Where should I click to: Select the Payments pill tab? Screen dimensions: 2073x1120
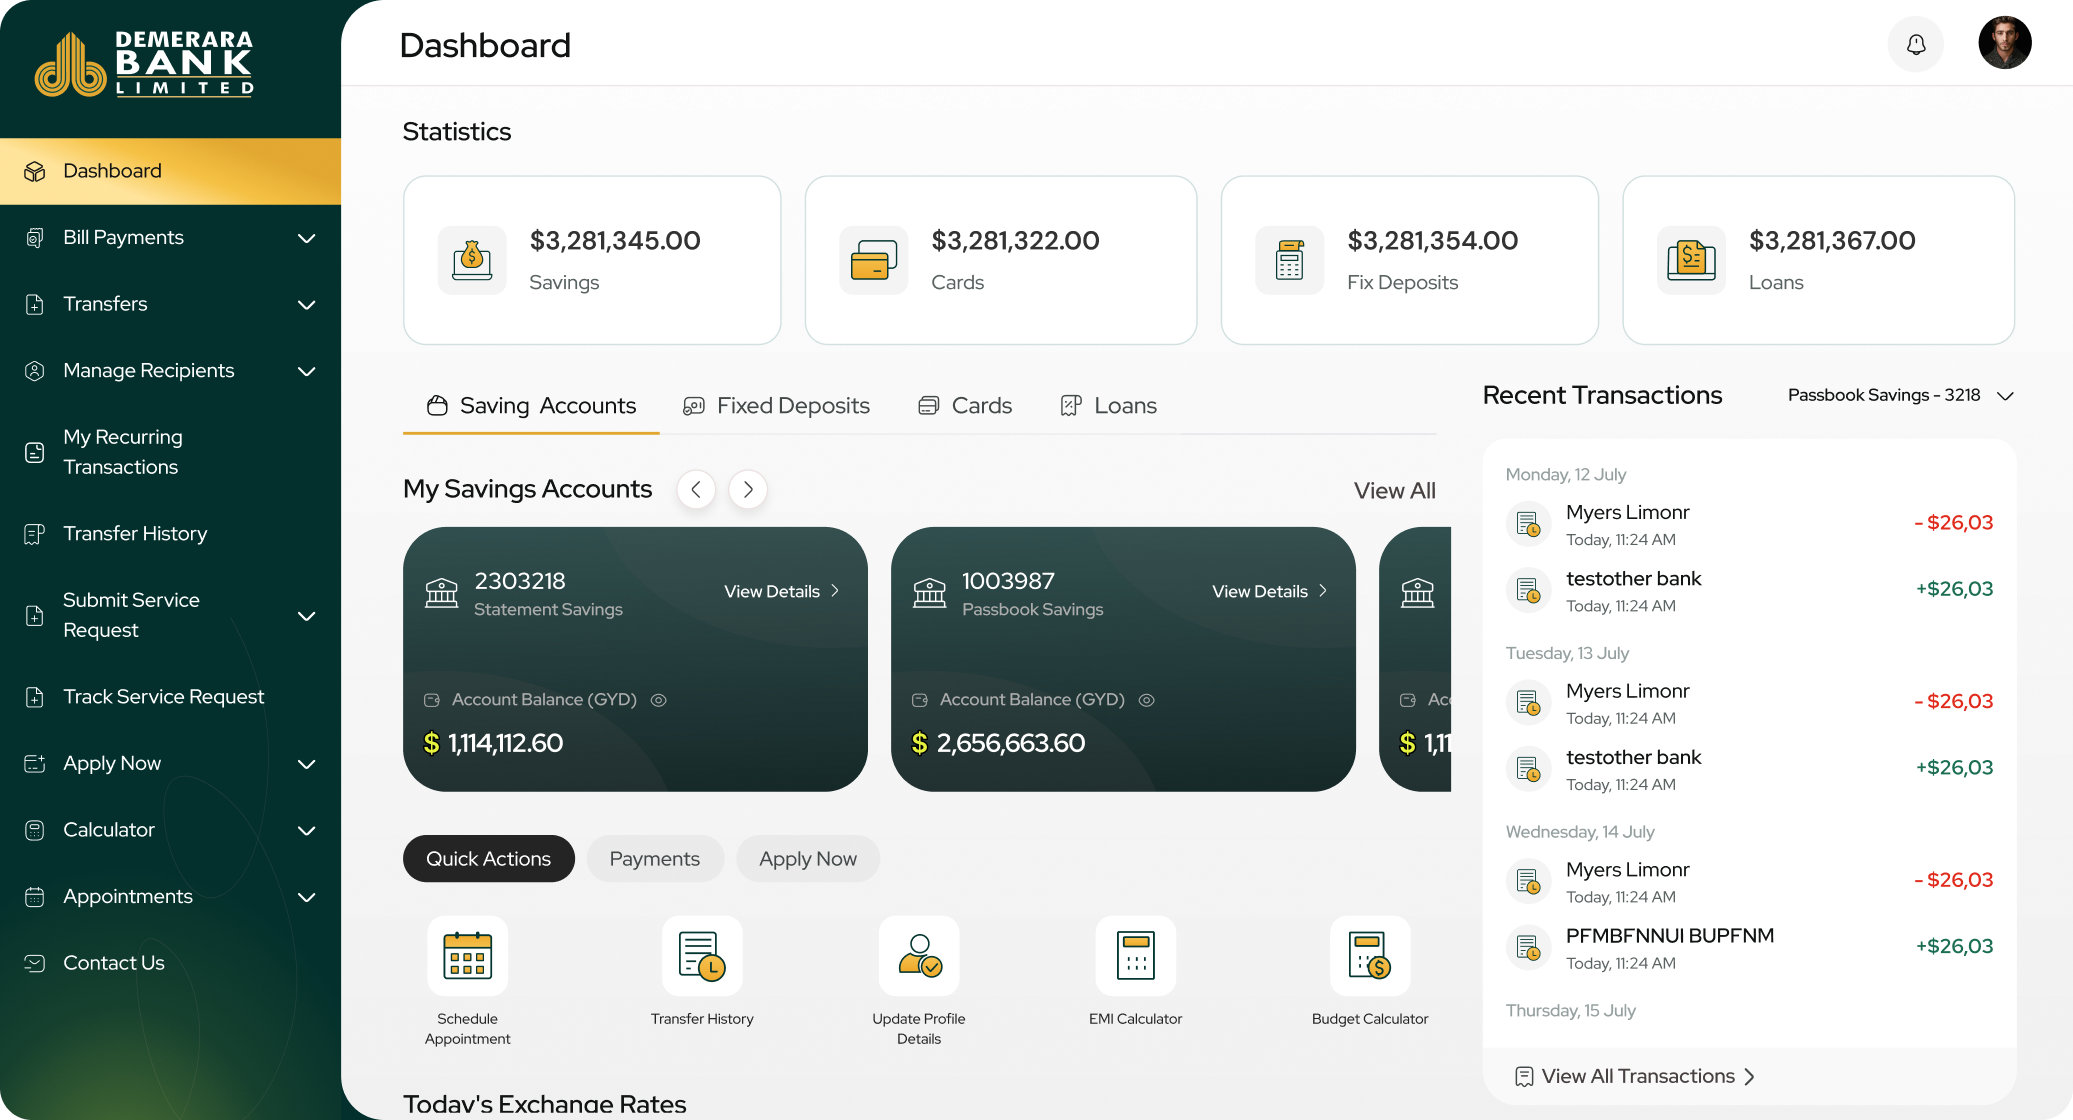pyautogui.click(x=655, y=859)
